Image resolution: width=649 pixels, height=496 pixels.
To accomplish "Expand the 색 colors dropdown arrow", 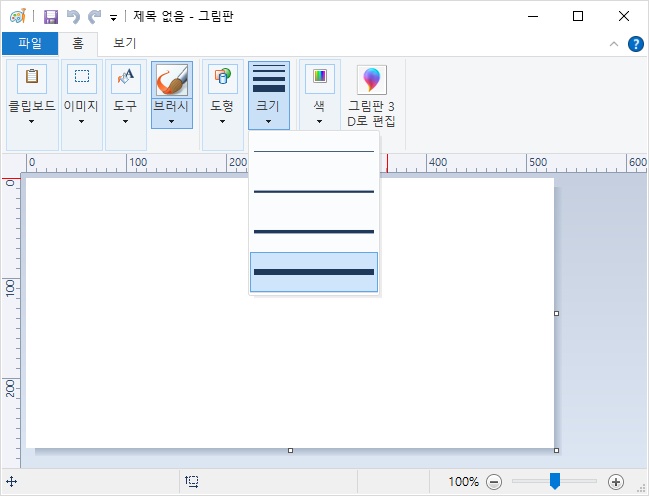I will pos(320,121).
